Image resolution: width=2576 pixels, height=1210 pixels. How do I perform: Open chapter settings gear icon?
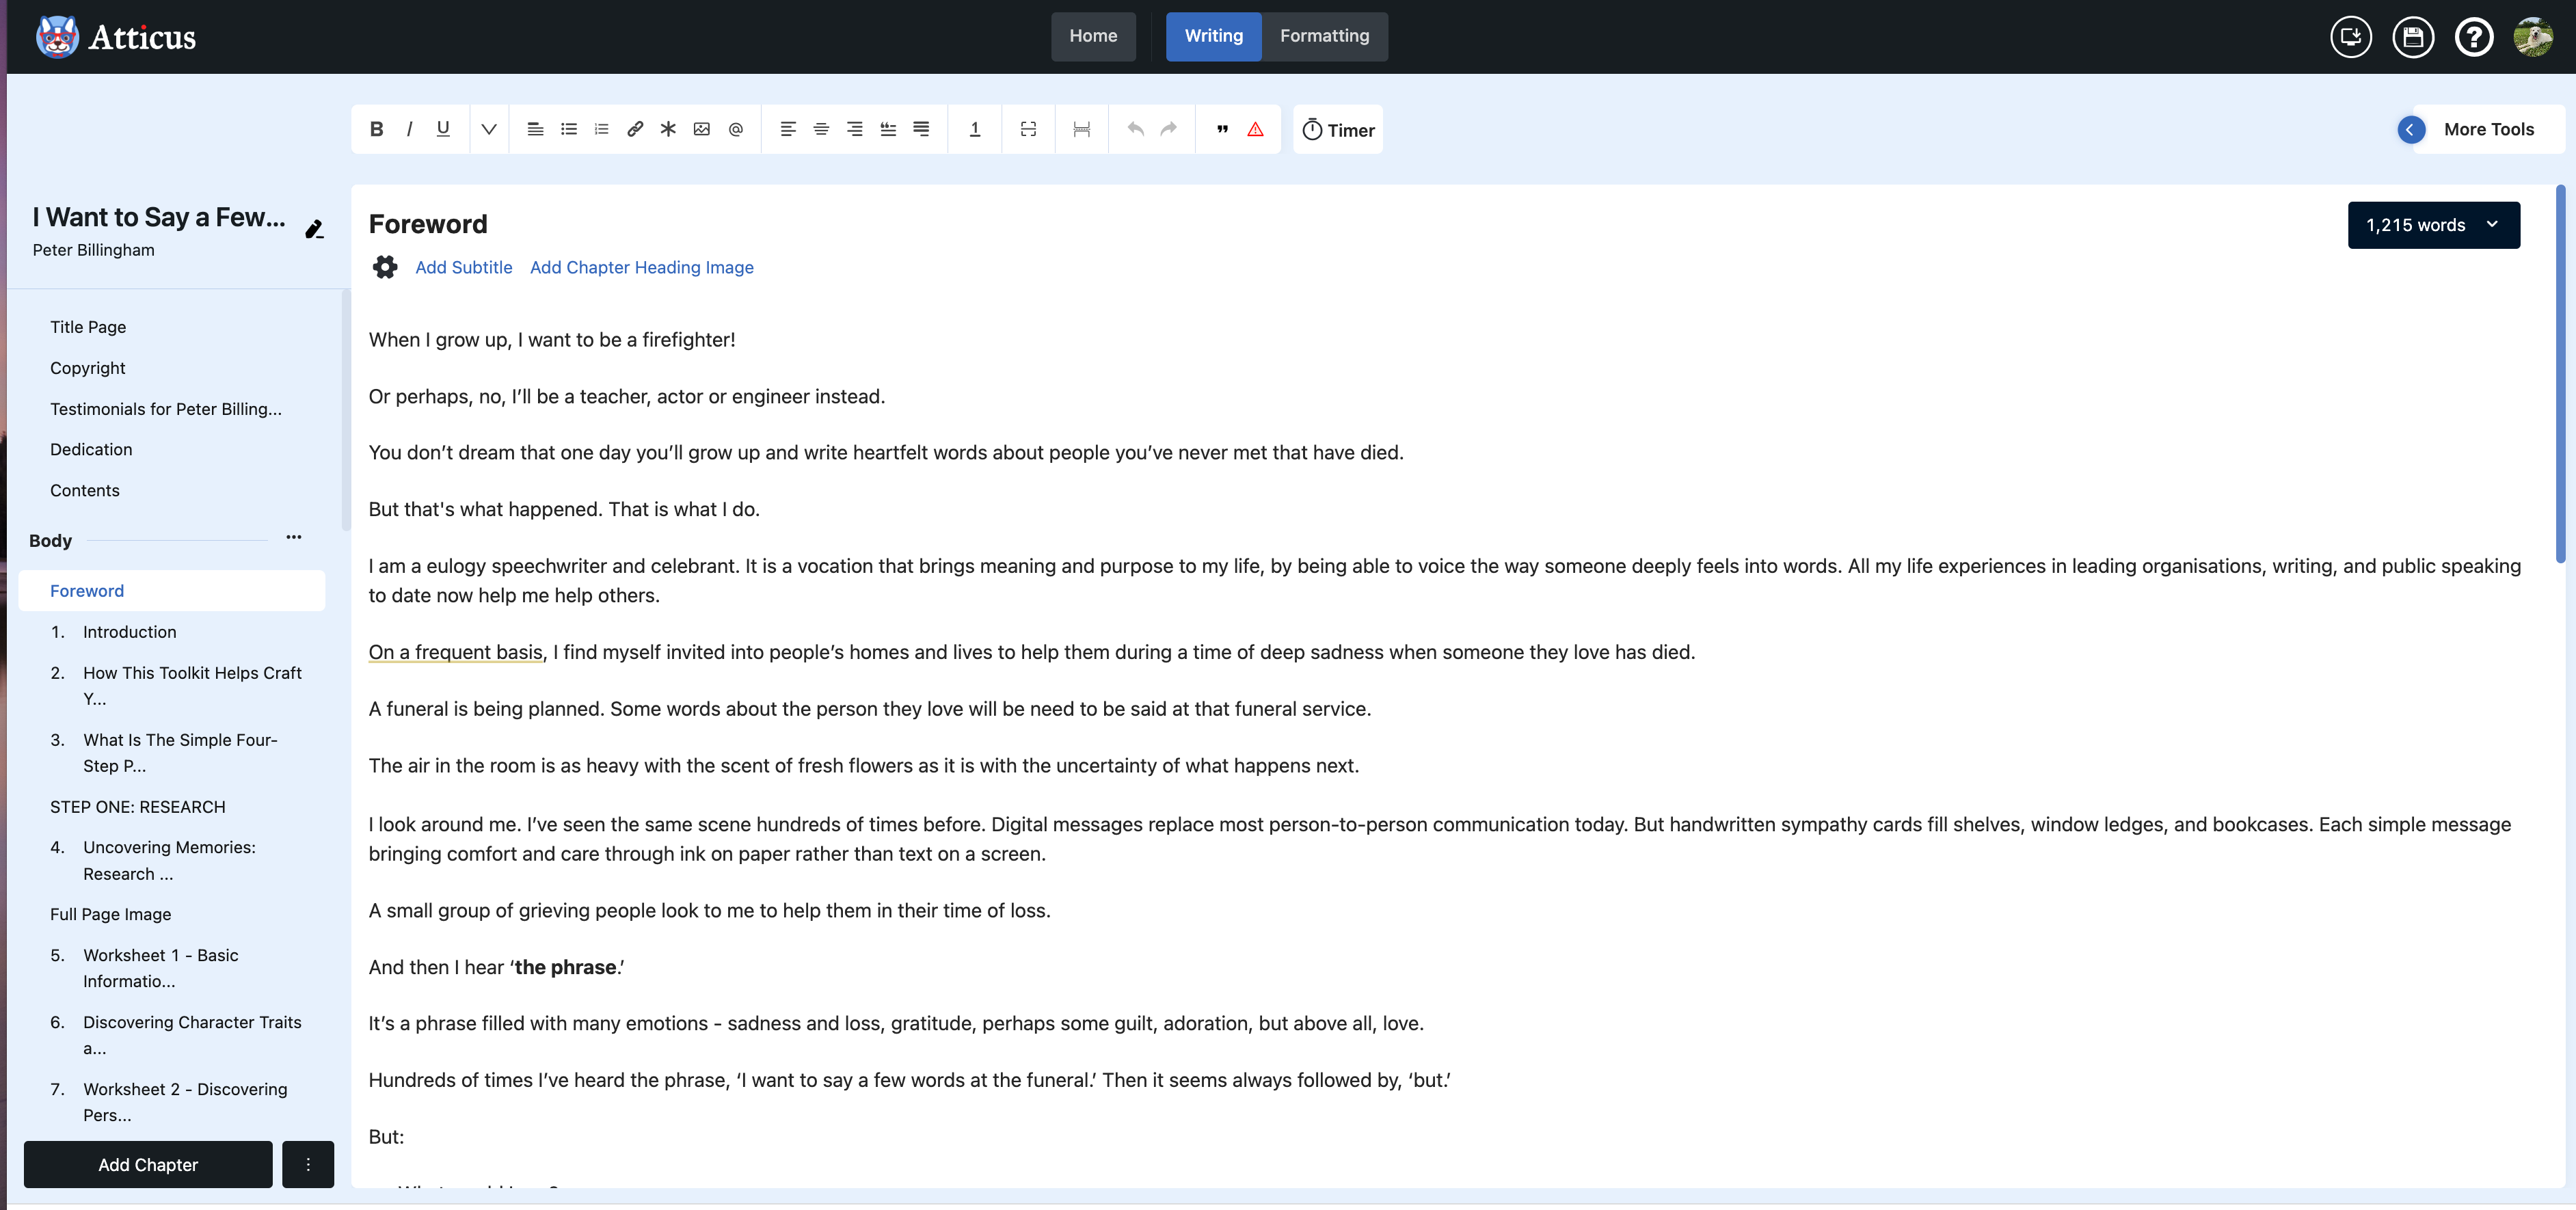[x=385, y=267]
